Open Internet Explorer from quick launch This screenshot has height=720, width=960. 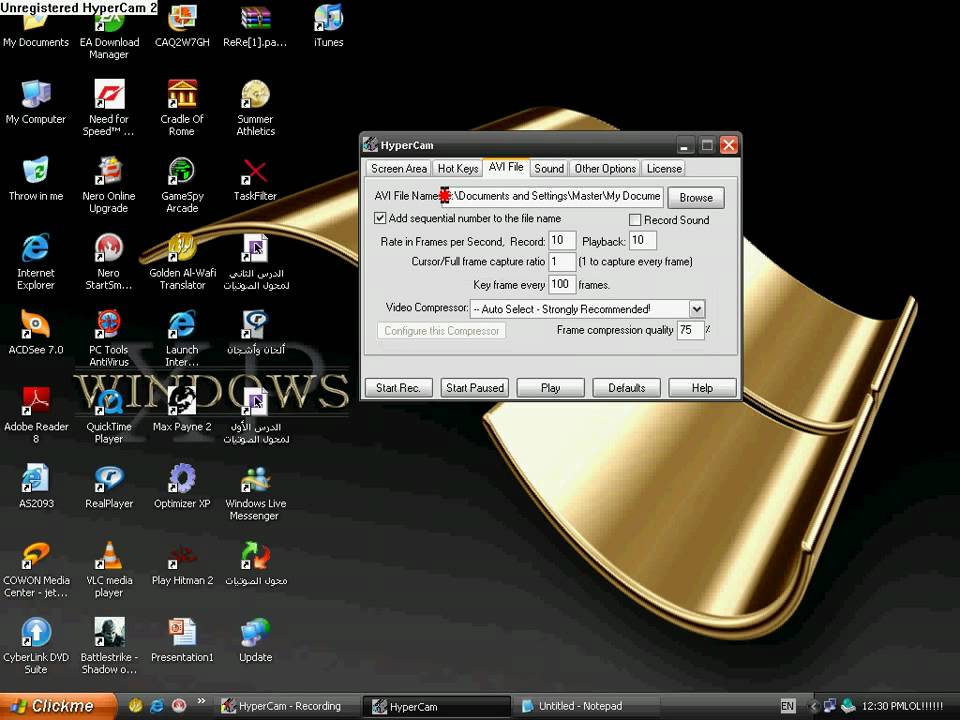click(x=157, y=706)
